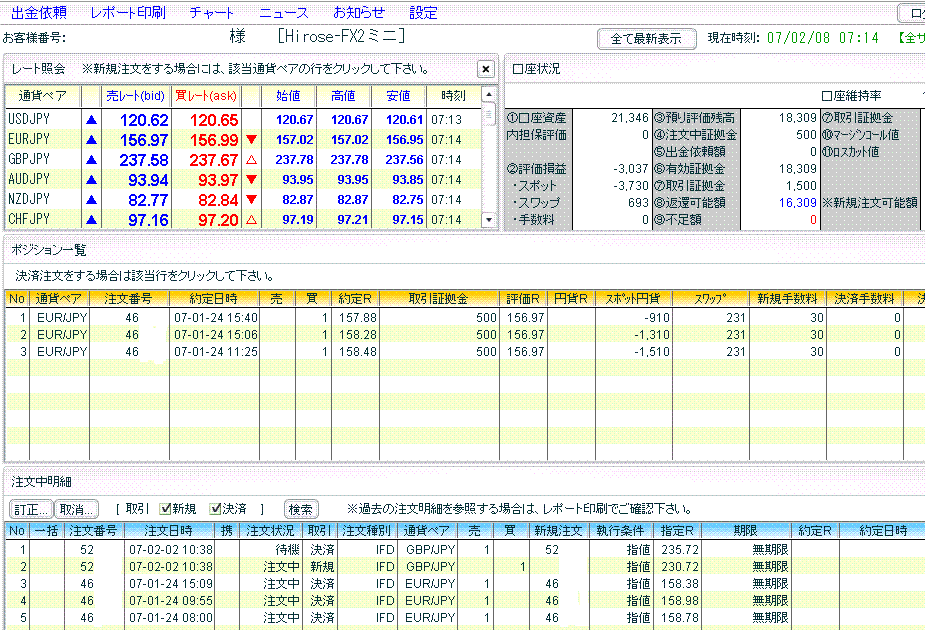This screenshot has height=630, width=925.
Task: Click the blue up triangle for EURJPY
Action: [91, 140]
